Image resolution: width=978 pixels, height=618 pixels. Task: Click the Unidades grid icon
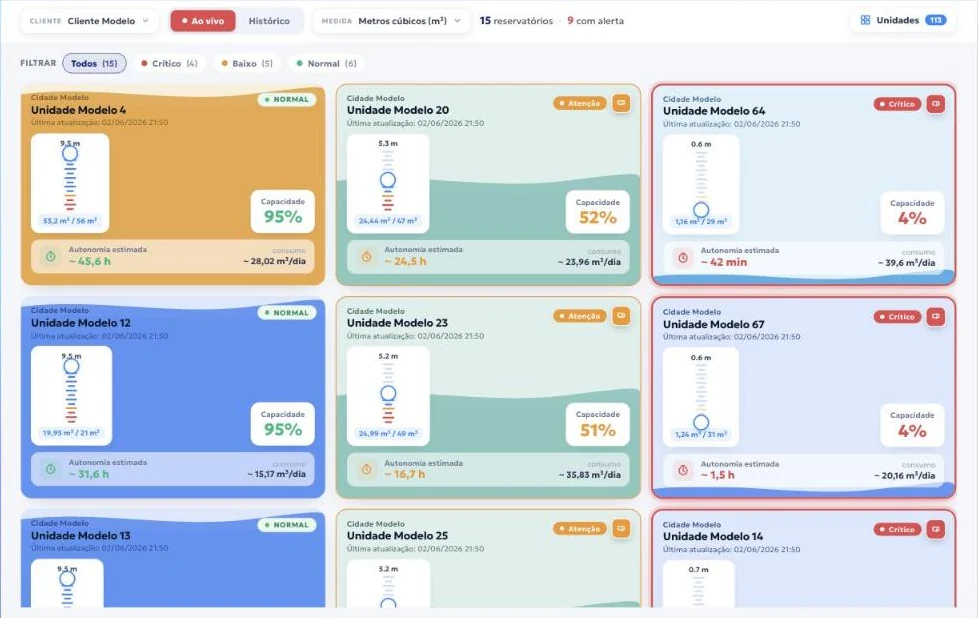point(865,20)
